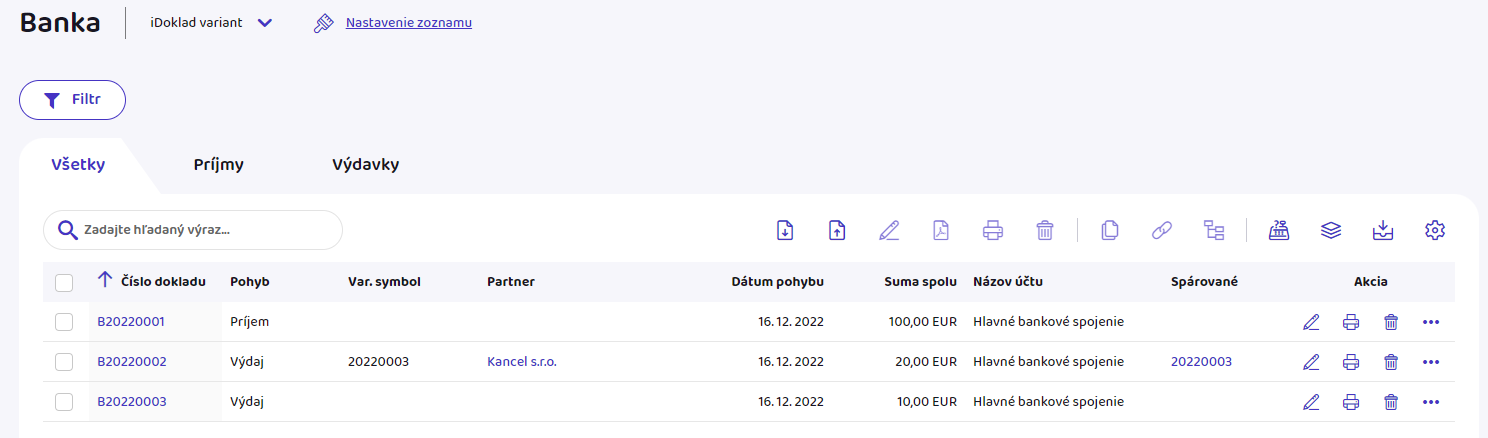Tick the checkbox next to B20220002

coord(64,362)
